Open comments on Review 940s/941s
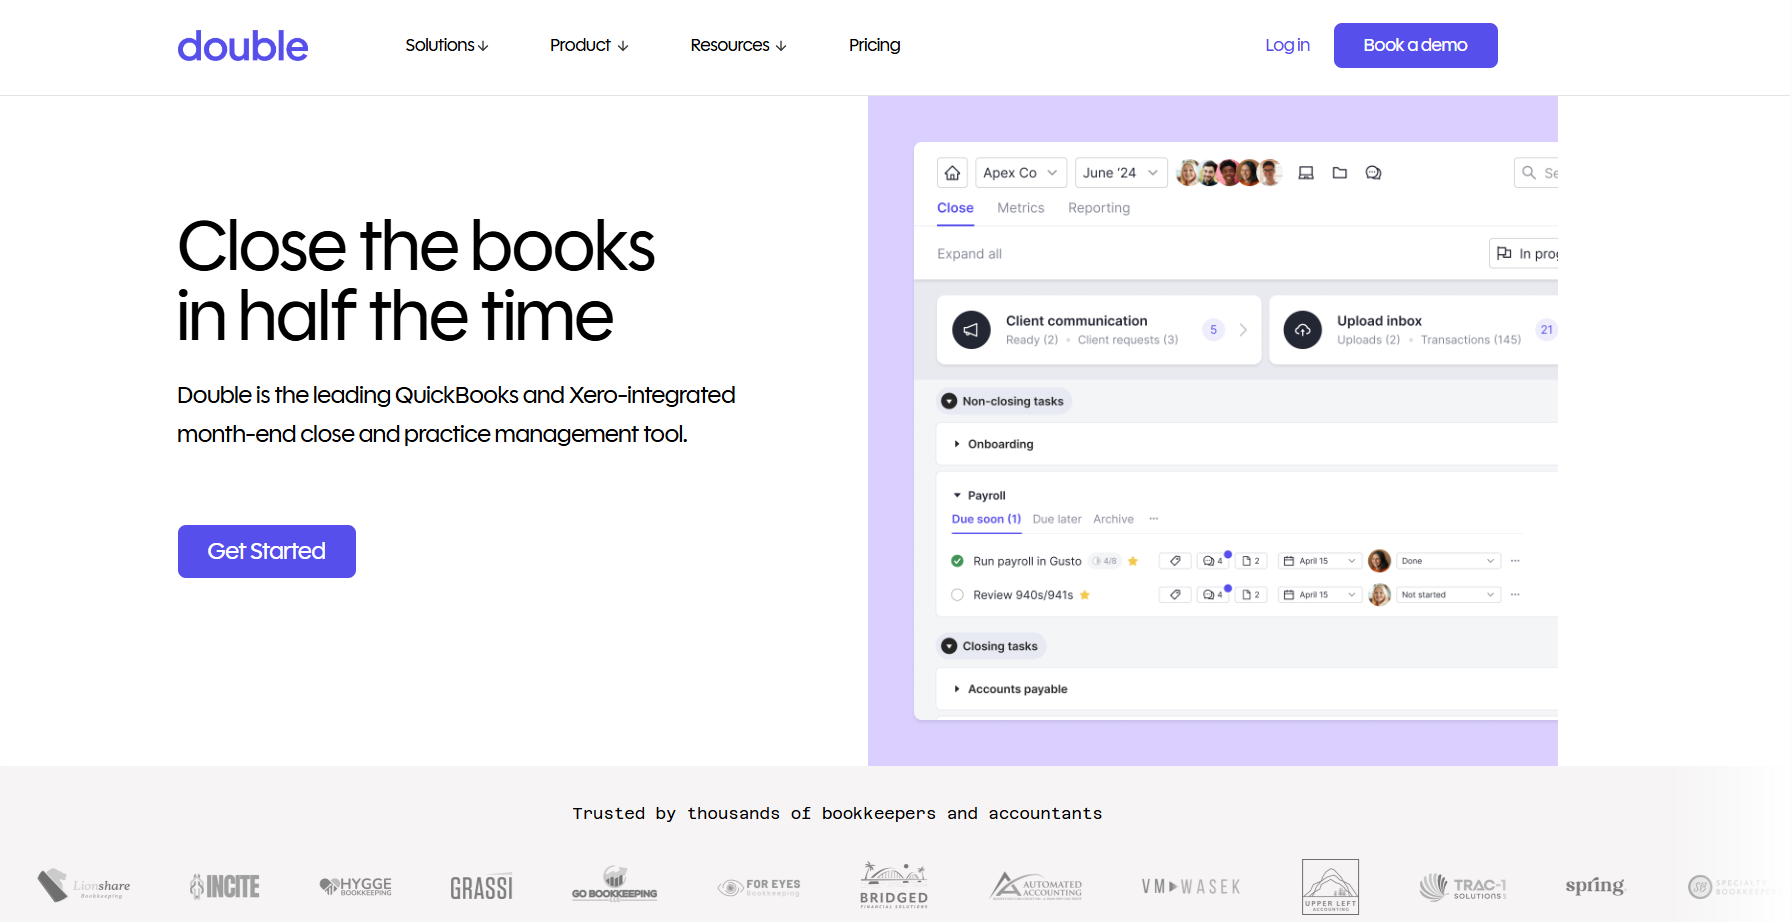Screen dimensions: 1792x922 click(1213, 595)
